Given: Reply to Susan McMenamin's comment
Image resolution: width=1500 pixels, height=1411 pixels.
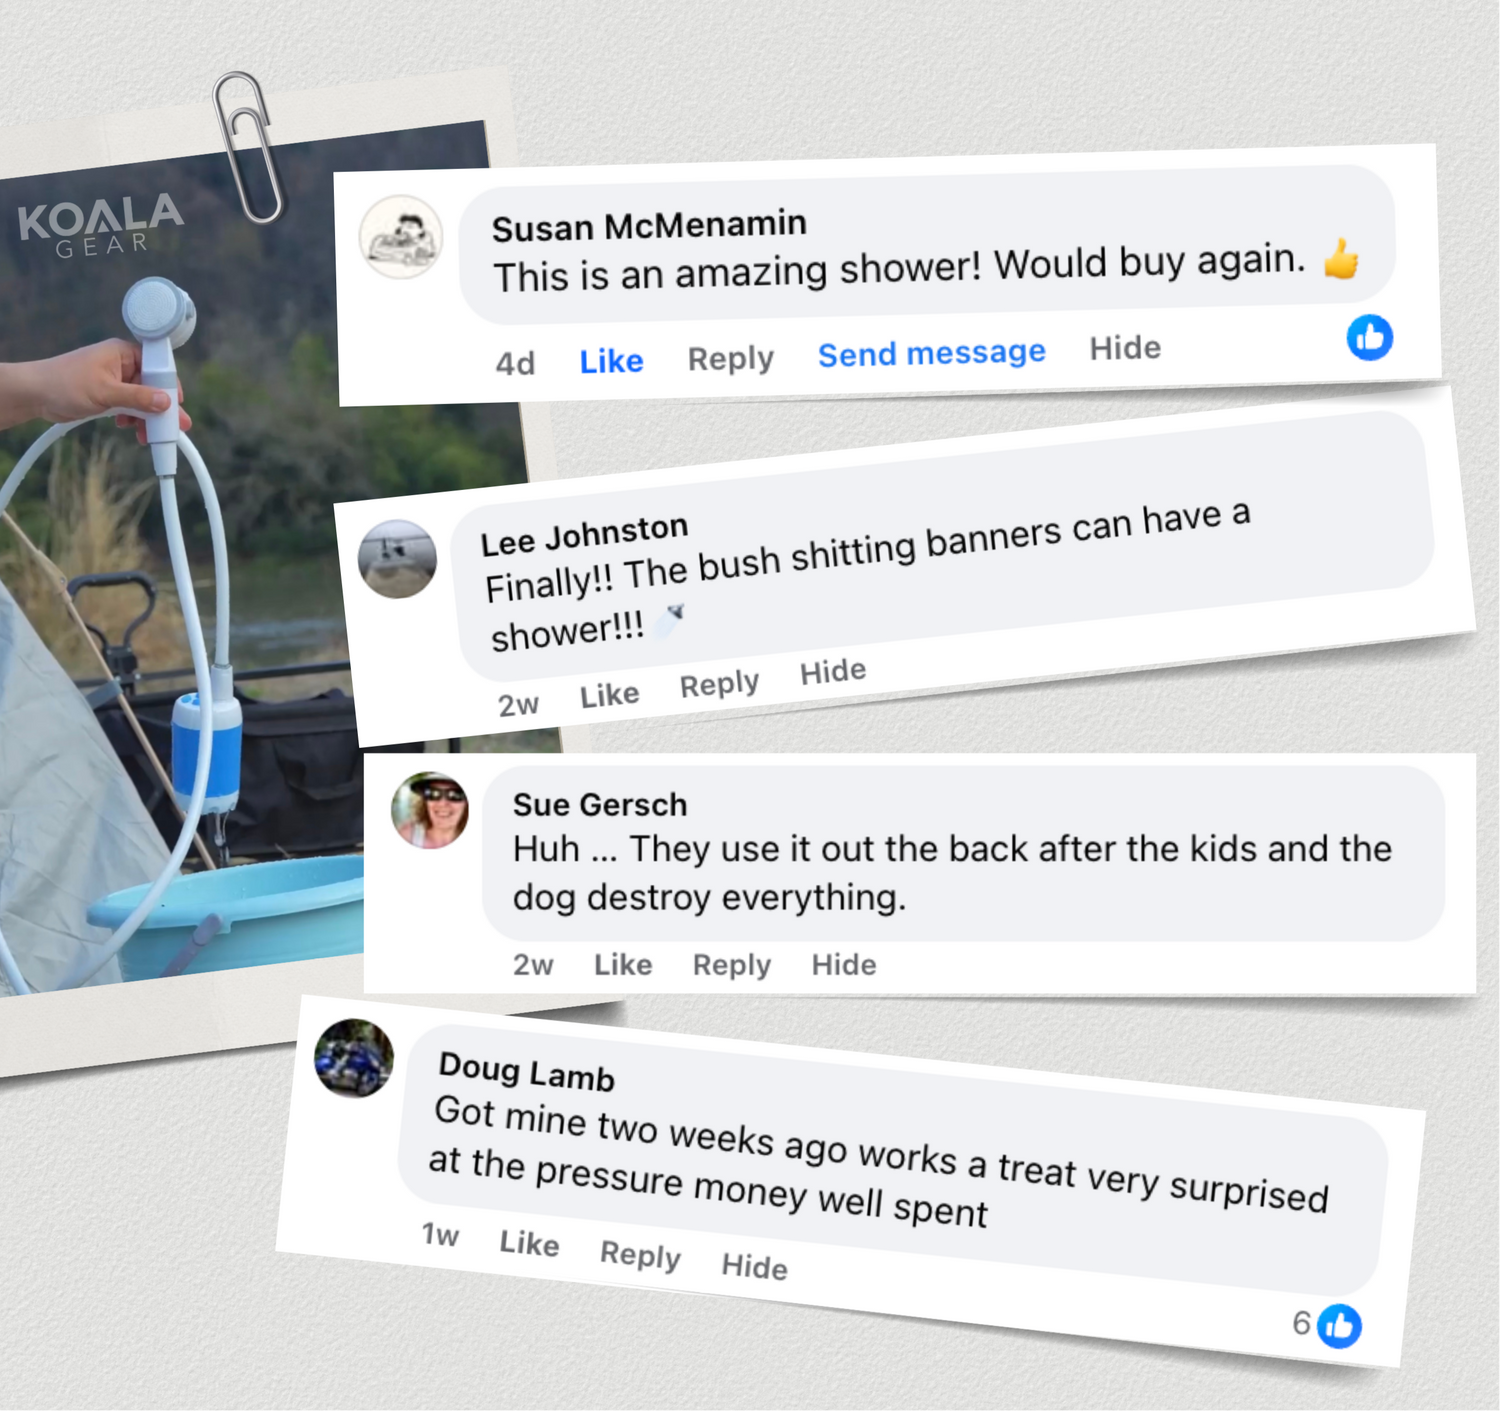Looking at the screenshot, I should pyautogui.click(x=731, y=358).
